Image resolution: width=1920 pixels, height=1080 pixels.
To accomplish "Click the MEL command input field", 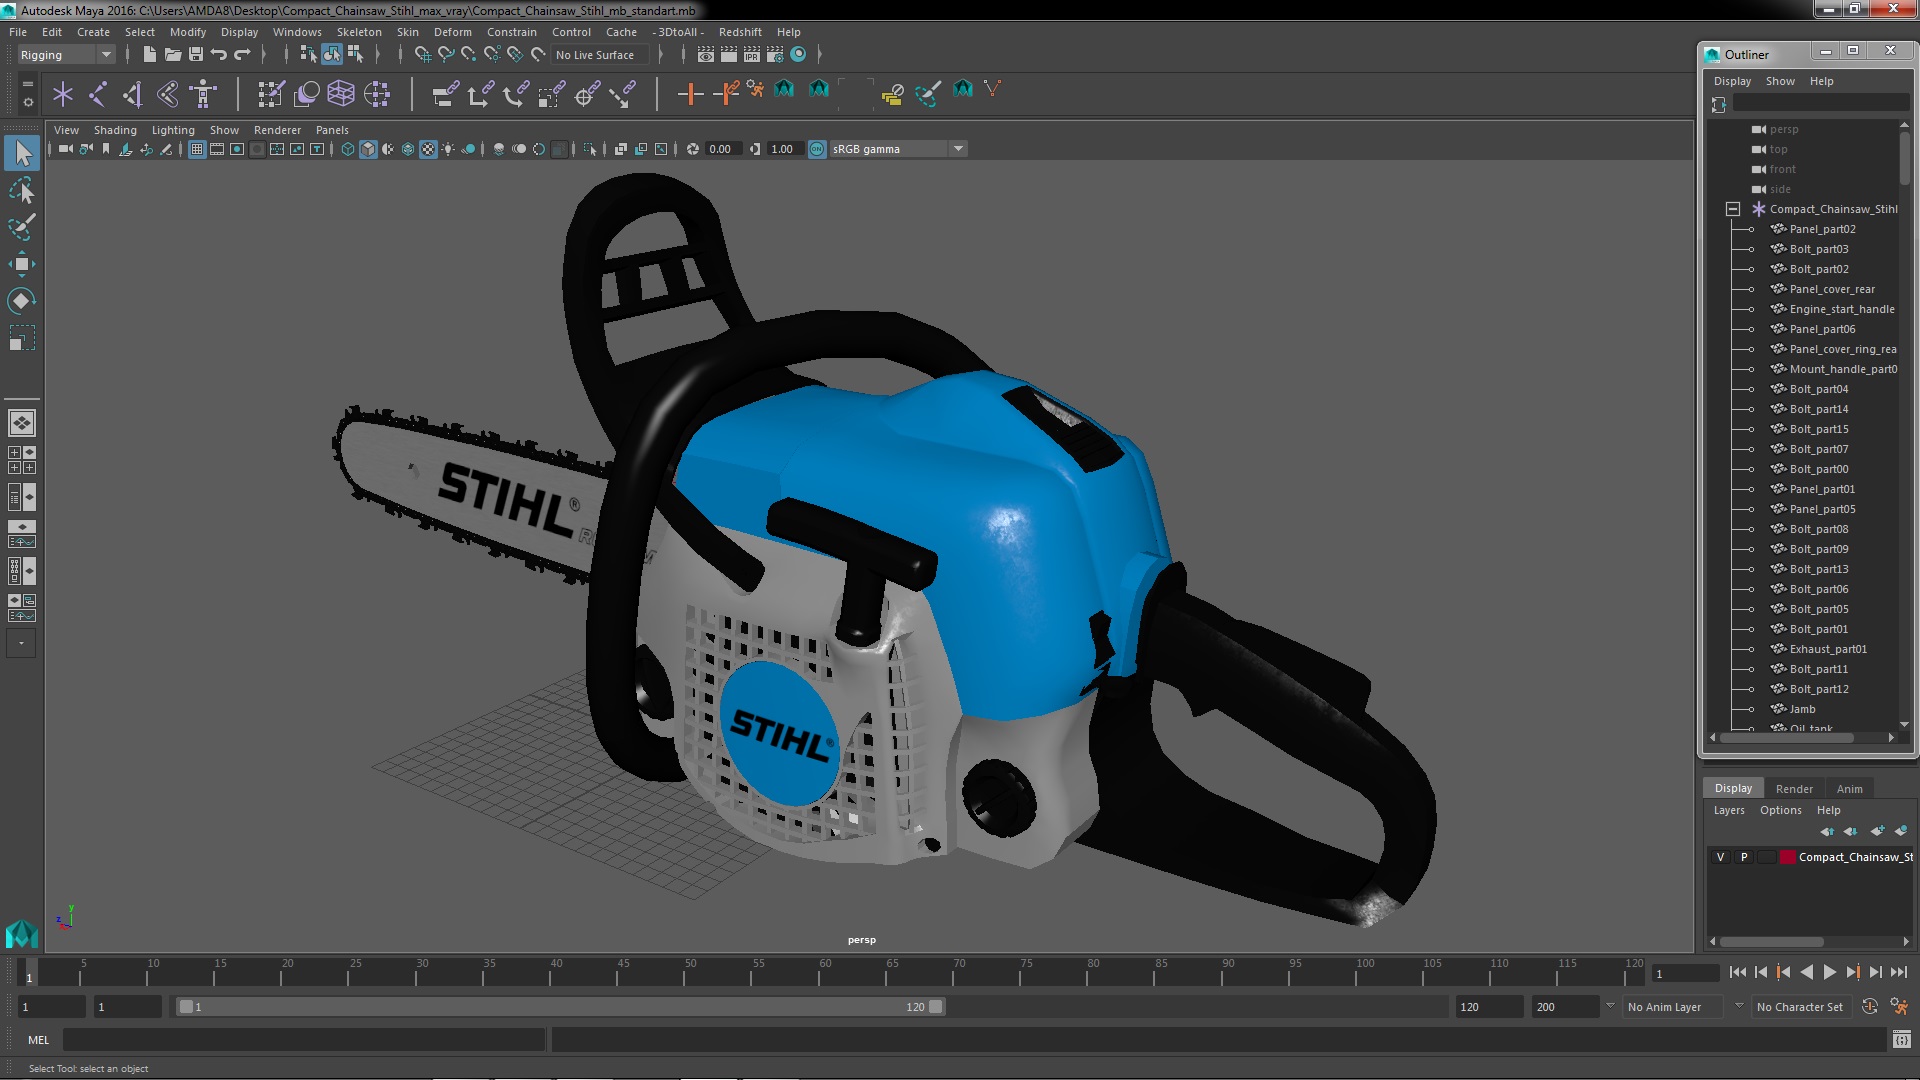I will pyautogui.click(x=303, y=1040).
